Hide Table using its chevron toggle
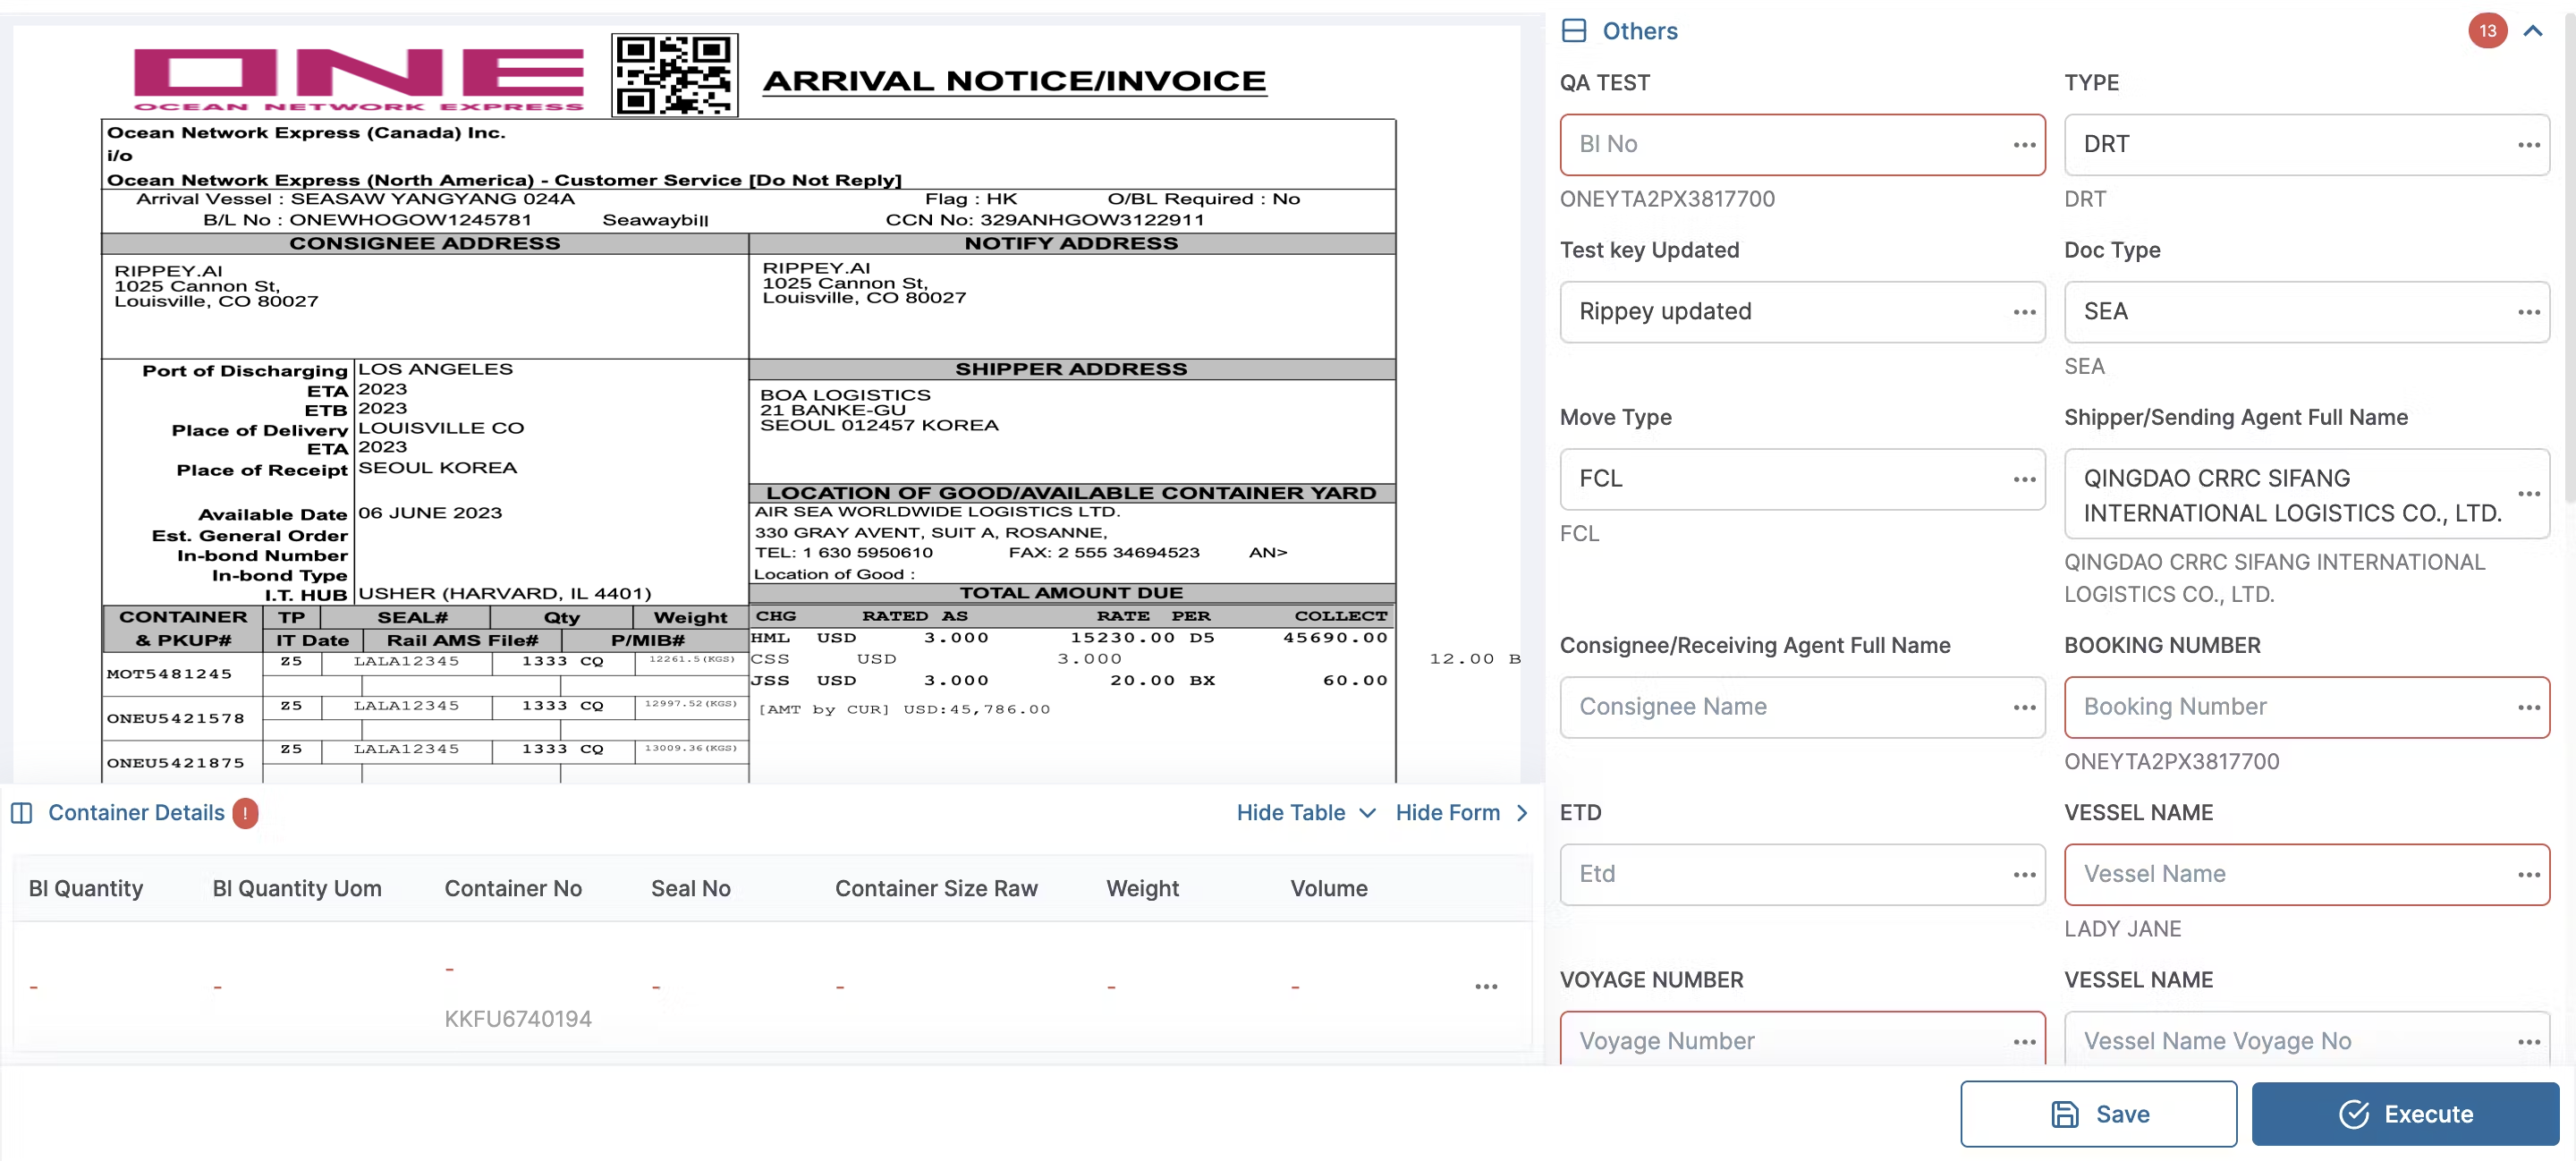This screenshot has width=2576, height=1161. pyautogui.click(x=1367, y=813)
